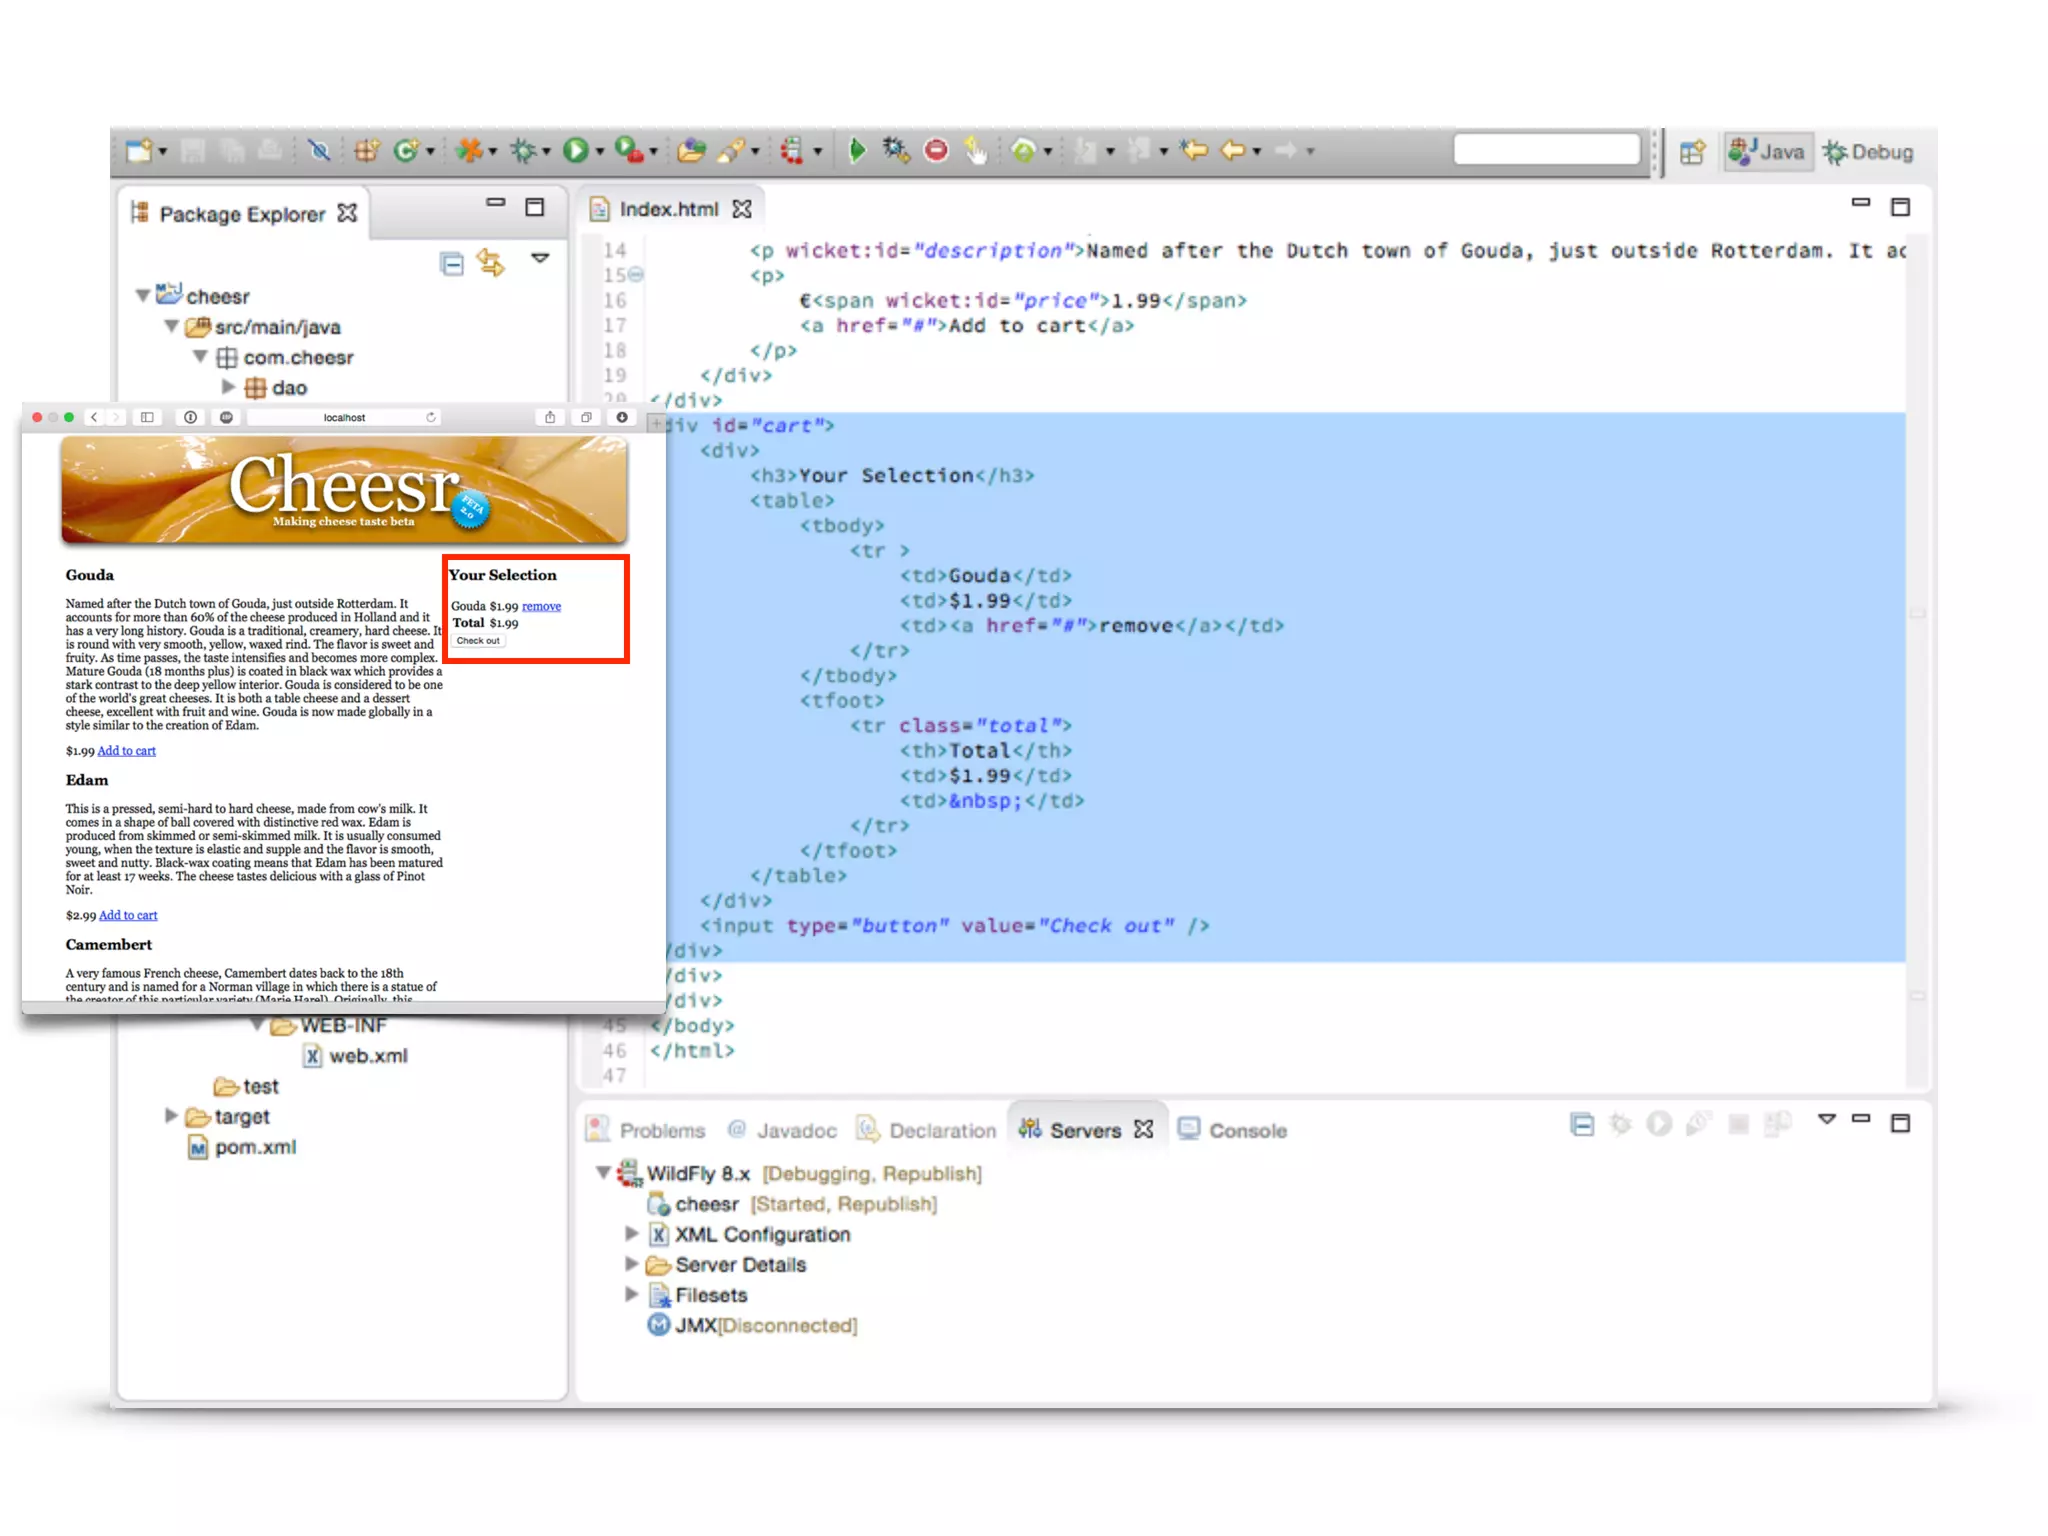Screen dimensions: 2048x1536
Task: Click the browser reload icon
Action: 431,417
